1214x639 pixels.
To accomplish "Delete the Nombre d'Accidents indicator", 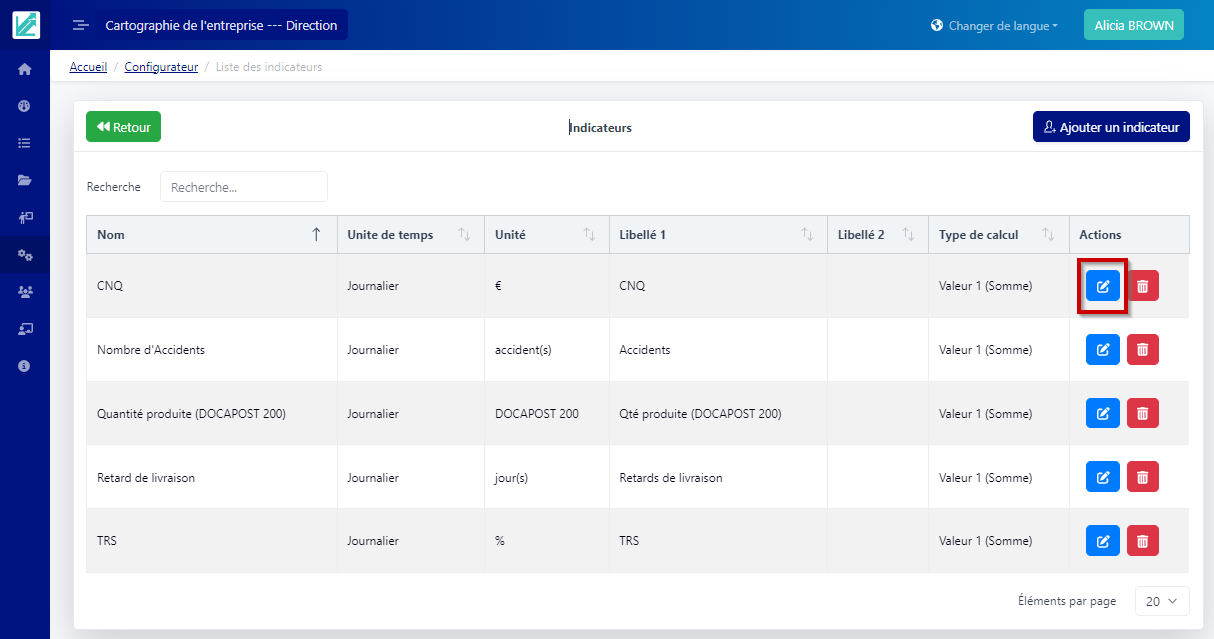I will 1142,350.
